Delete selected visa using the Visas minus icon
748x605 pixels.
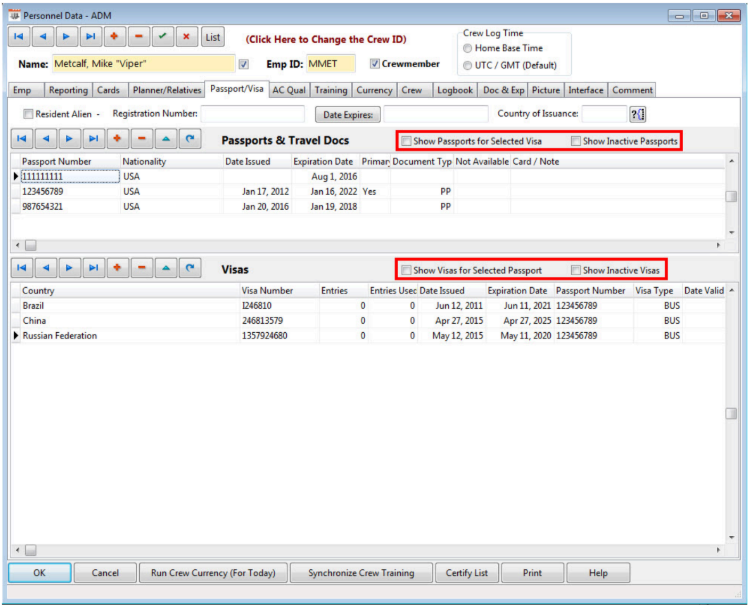140,268
